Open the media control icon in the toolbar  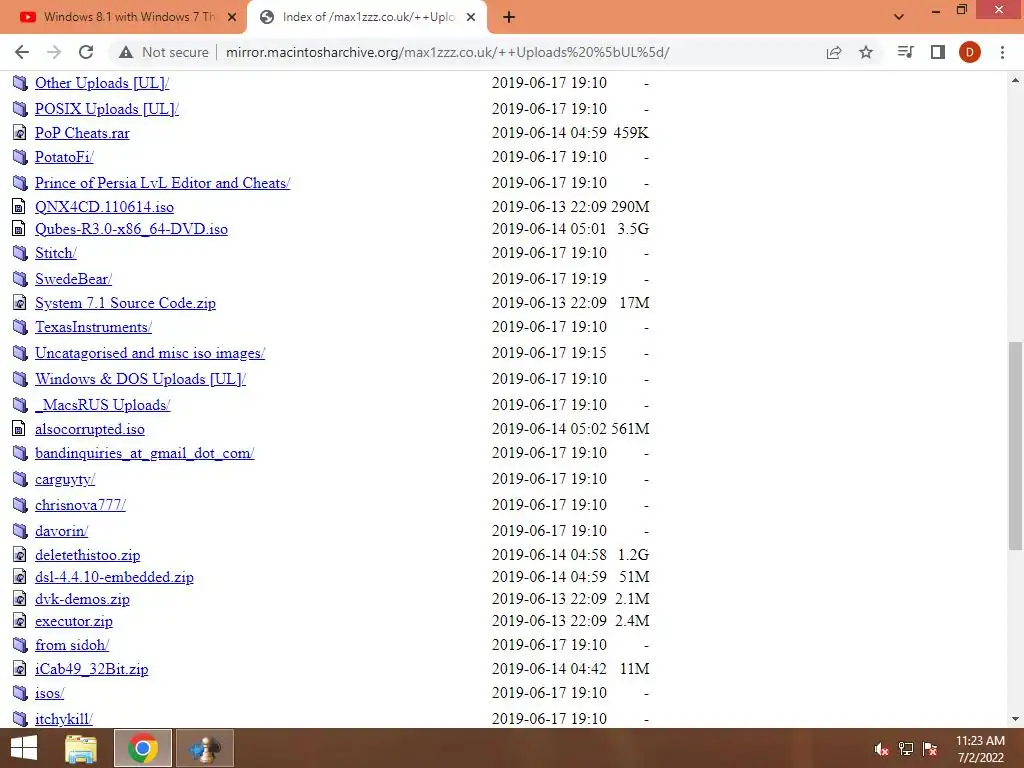pos(905,52)
